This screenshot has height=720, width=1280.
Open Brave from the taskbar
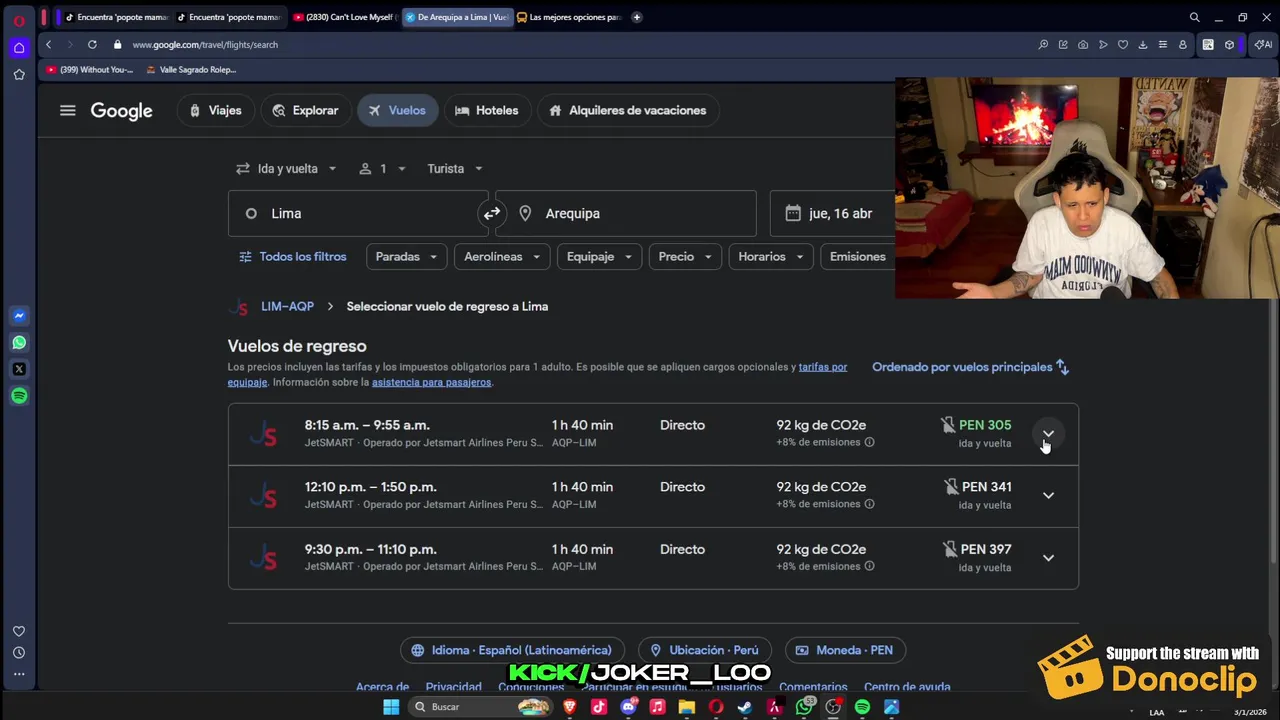[569, 707]
